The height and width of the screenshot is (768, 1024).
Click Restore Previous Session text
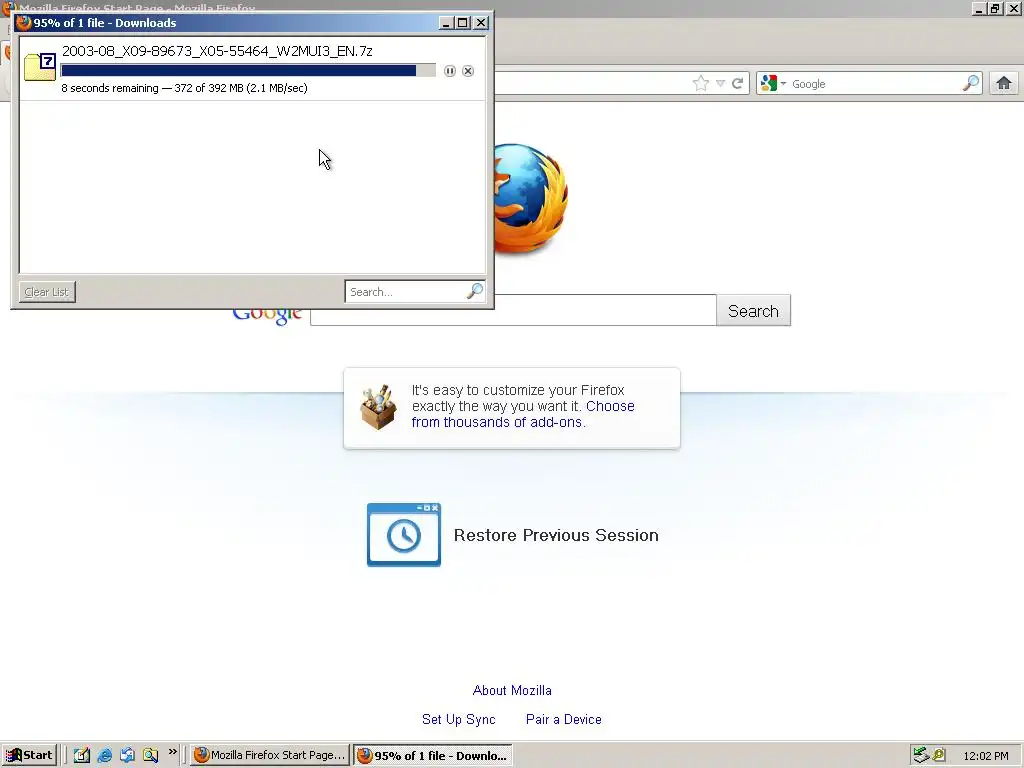click(x=556, y=536)
